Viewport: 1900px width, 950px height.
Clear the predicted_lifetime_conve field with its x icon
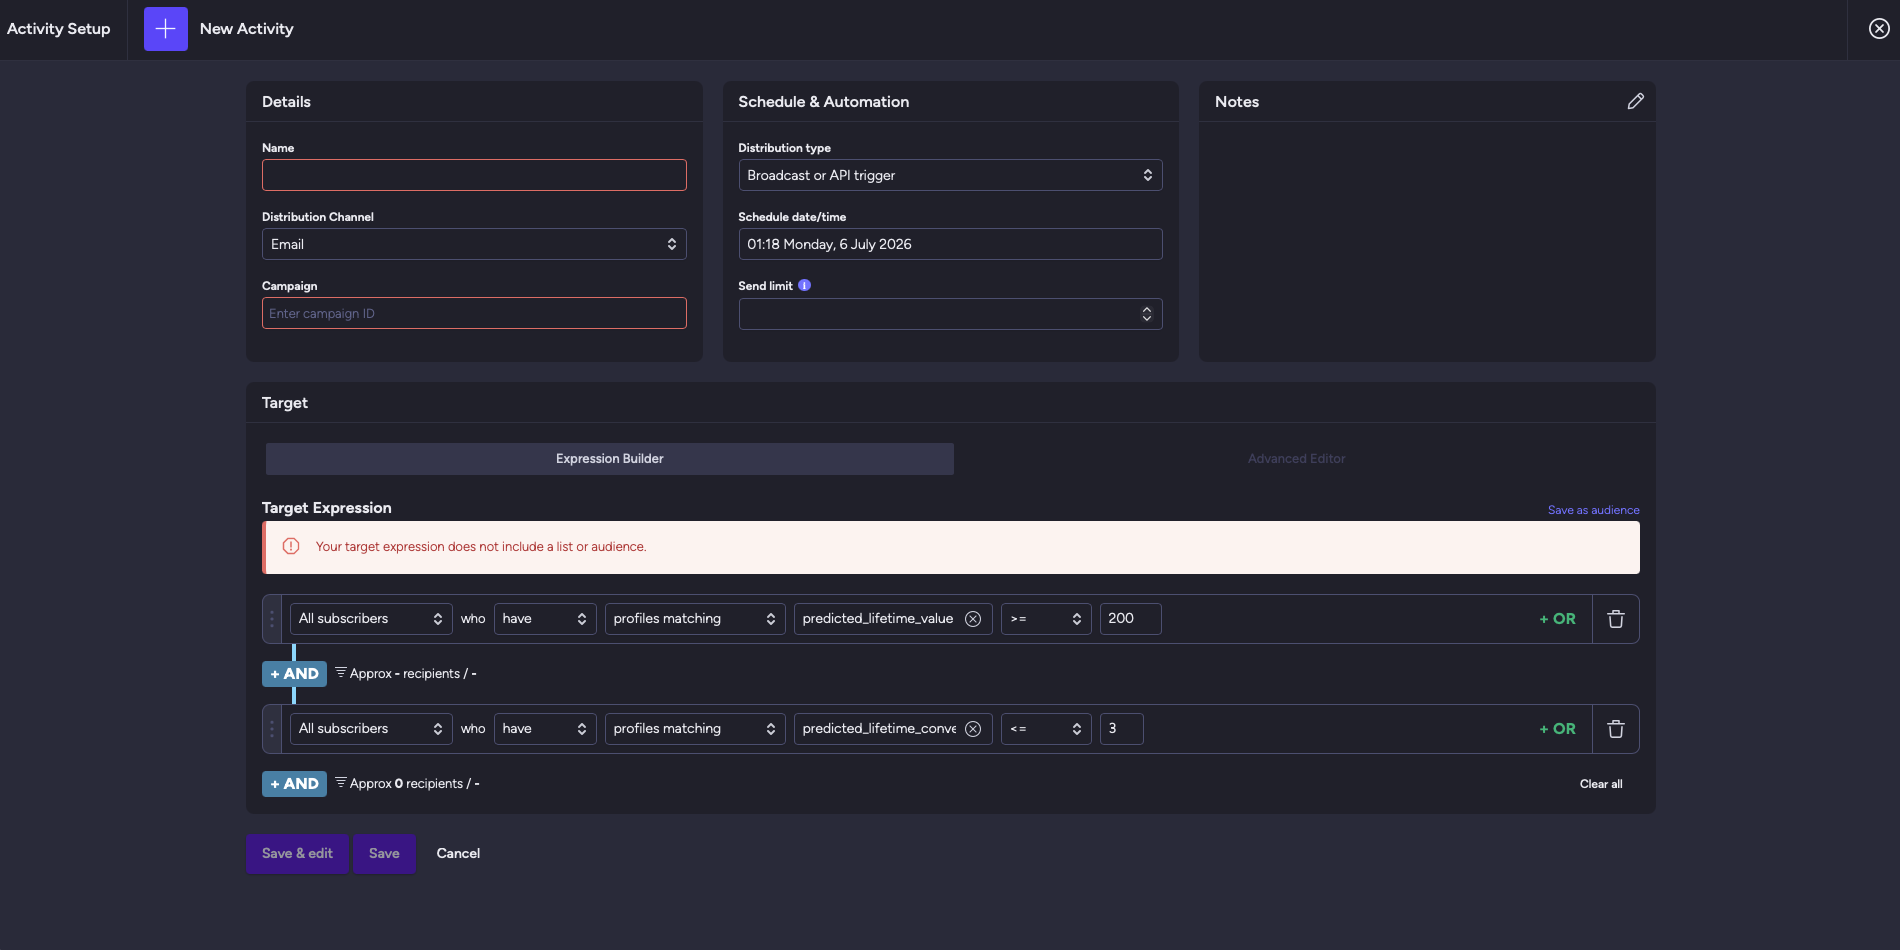[972, 729]
